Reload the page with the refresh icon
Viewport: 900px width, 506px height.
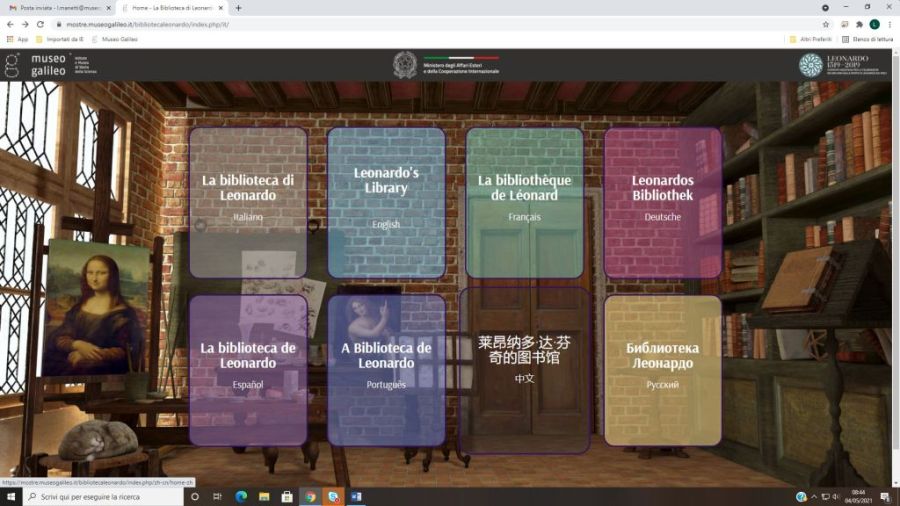[40, 24]
